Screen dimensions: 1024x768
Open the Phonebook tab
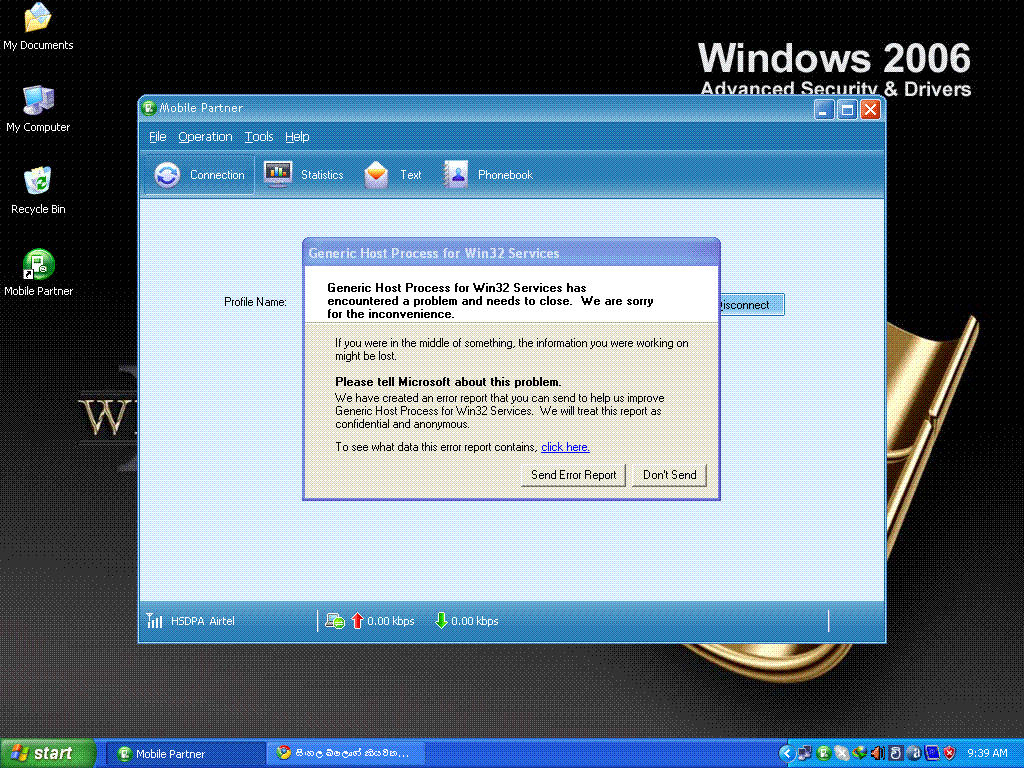[488, 175]
